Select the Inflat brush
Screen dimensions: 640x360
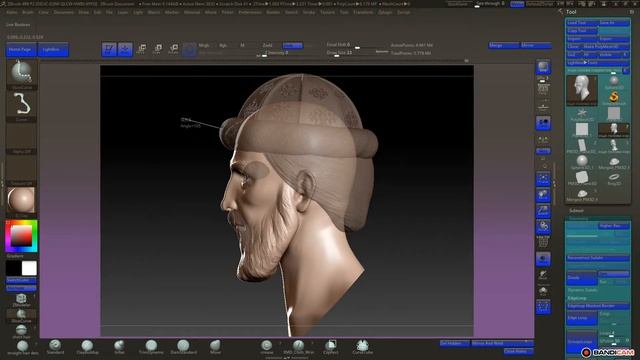click(119, 347)
